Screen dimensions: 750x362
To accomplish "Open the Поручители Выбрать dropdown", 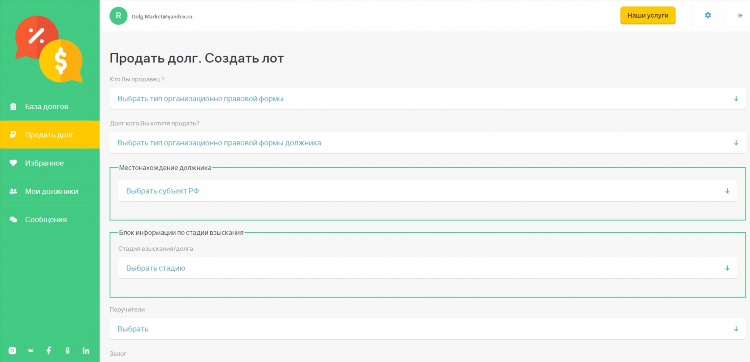I will [428, 329].
